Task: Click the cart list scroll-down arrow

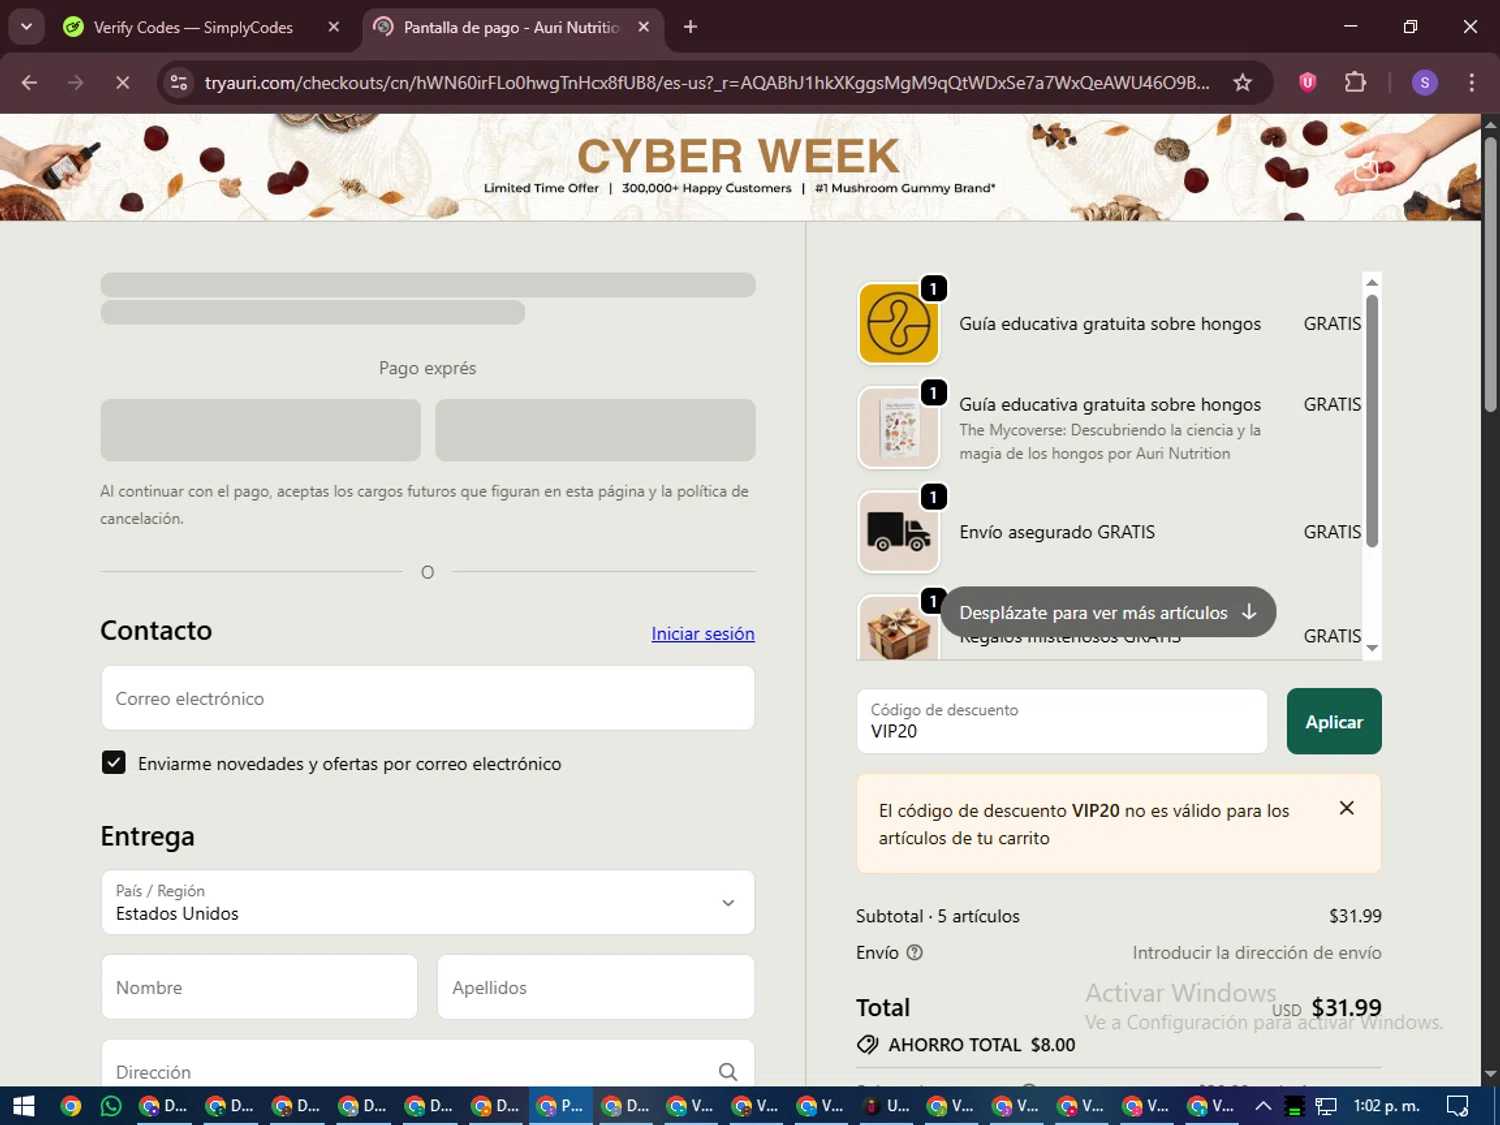Action: (x=1372, y=648)
